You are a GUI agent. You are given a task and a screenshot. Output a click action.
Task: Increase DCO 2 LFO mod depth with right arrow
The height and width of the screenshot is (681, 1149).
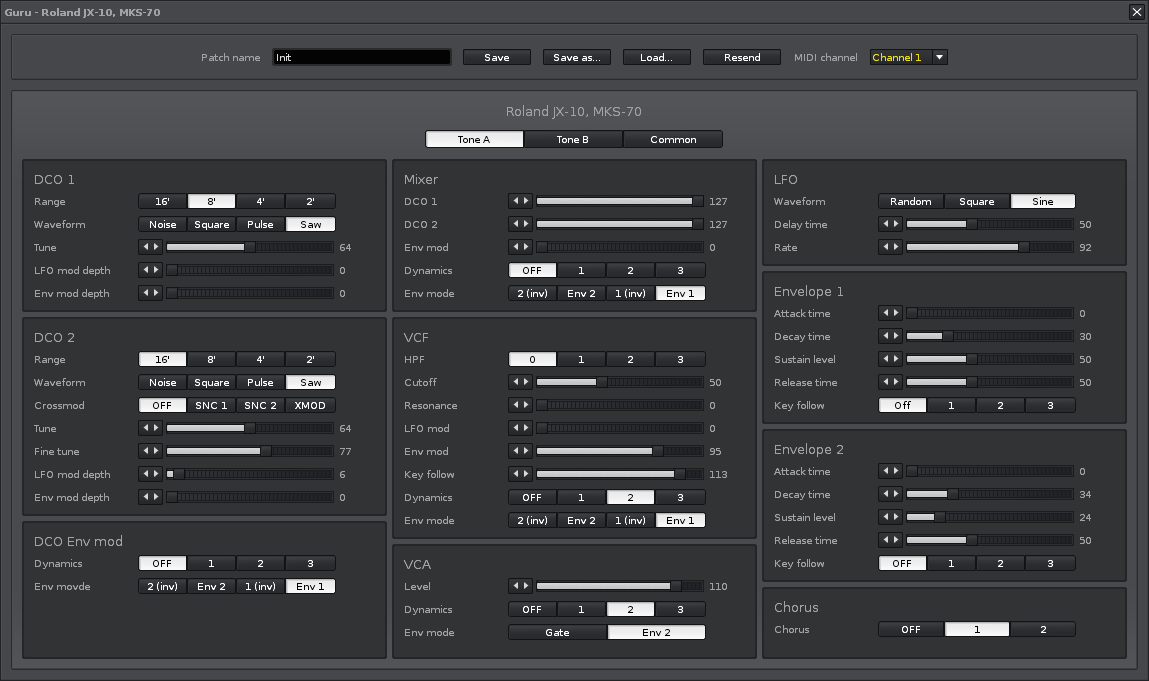[155, 474]
